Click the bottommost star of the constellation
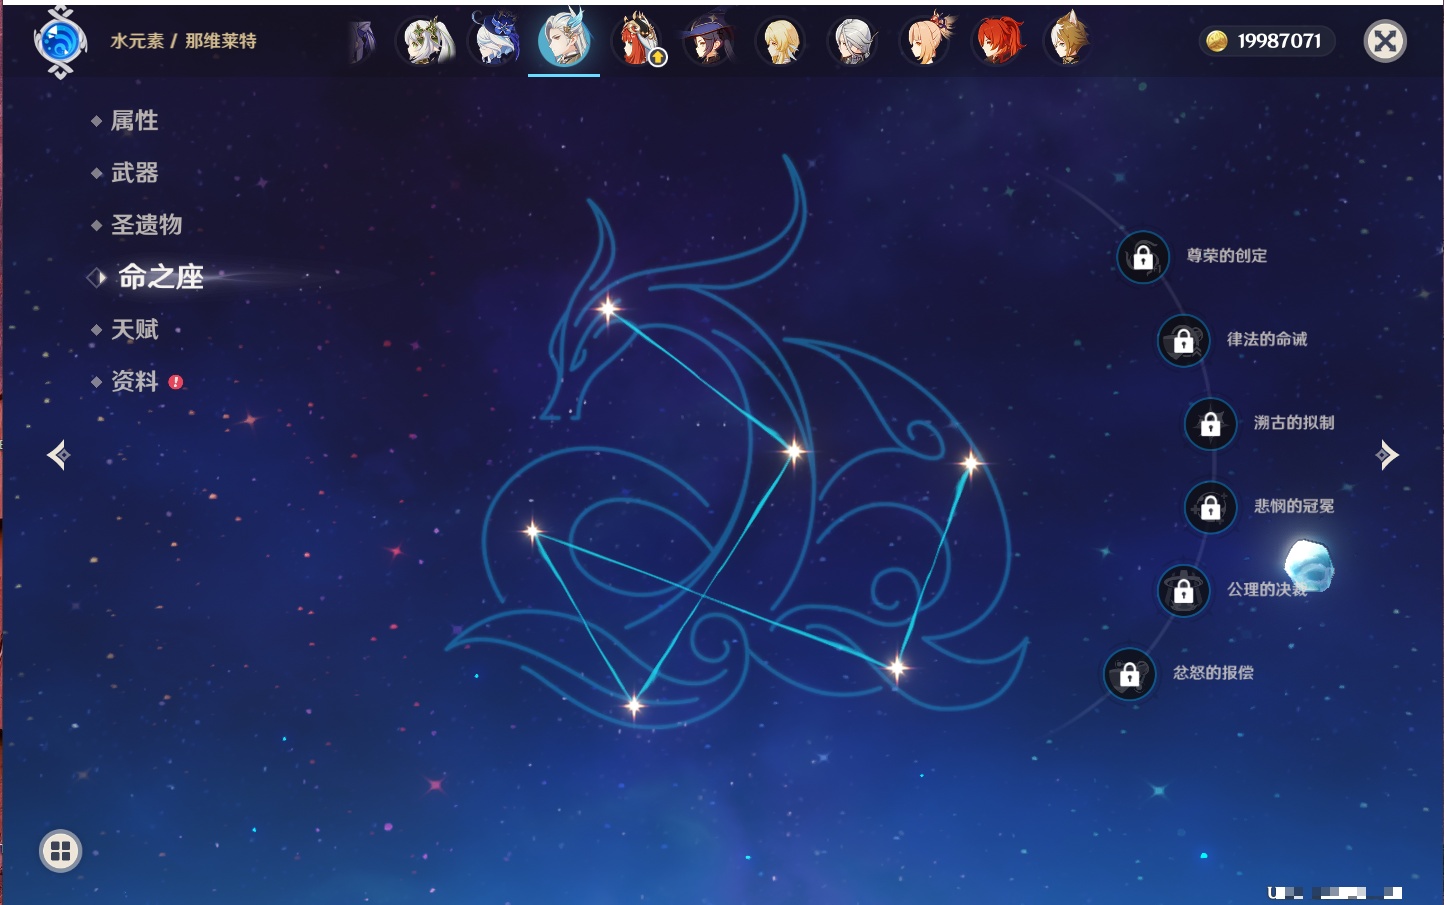This screenshot has width=1444, height=905. [x=634, y=706]
